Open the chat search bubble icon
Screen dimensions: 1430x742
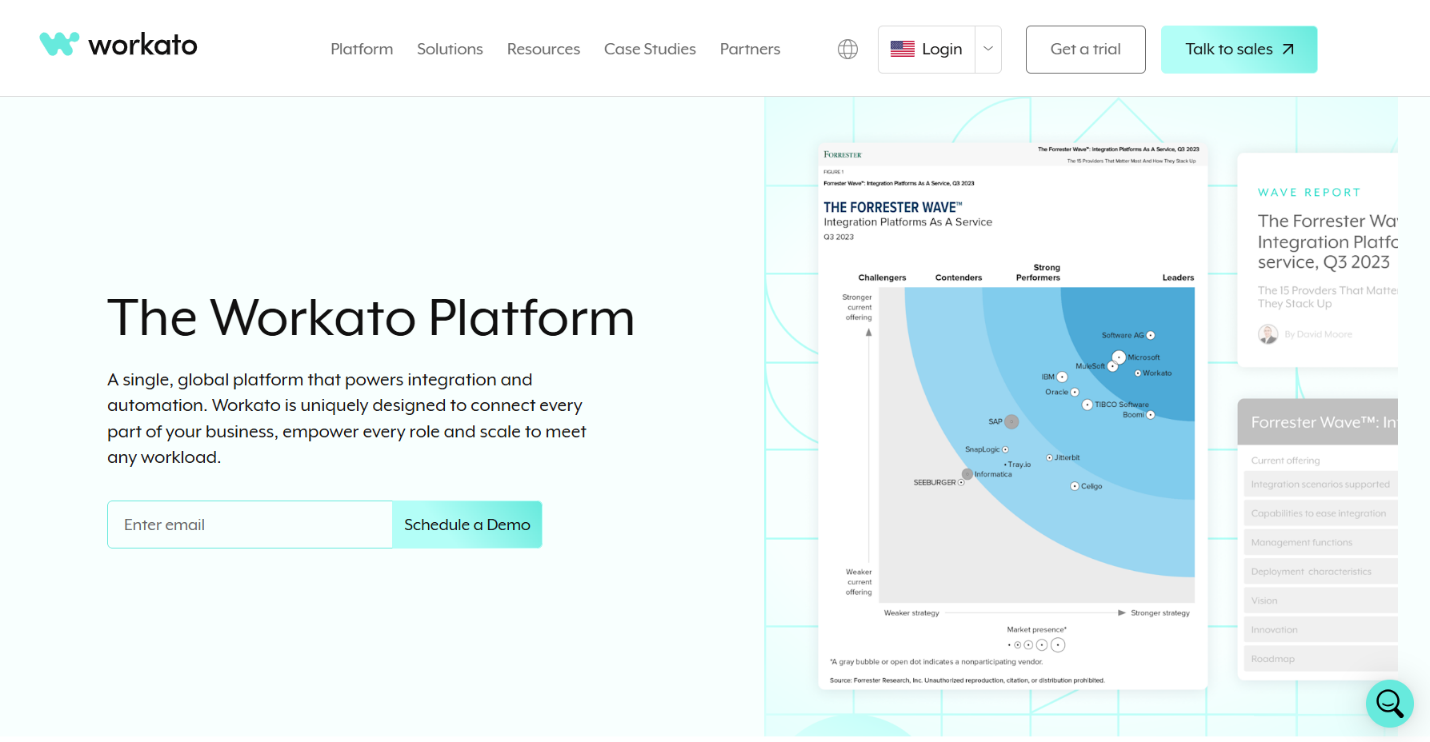click(1390, 704)
